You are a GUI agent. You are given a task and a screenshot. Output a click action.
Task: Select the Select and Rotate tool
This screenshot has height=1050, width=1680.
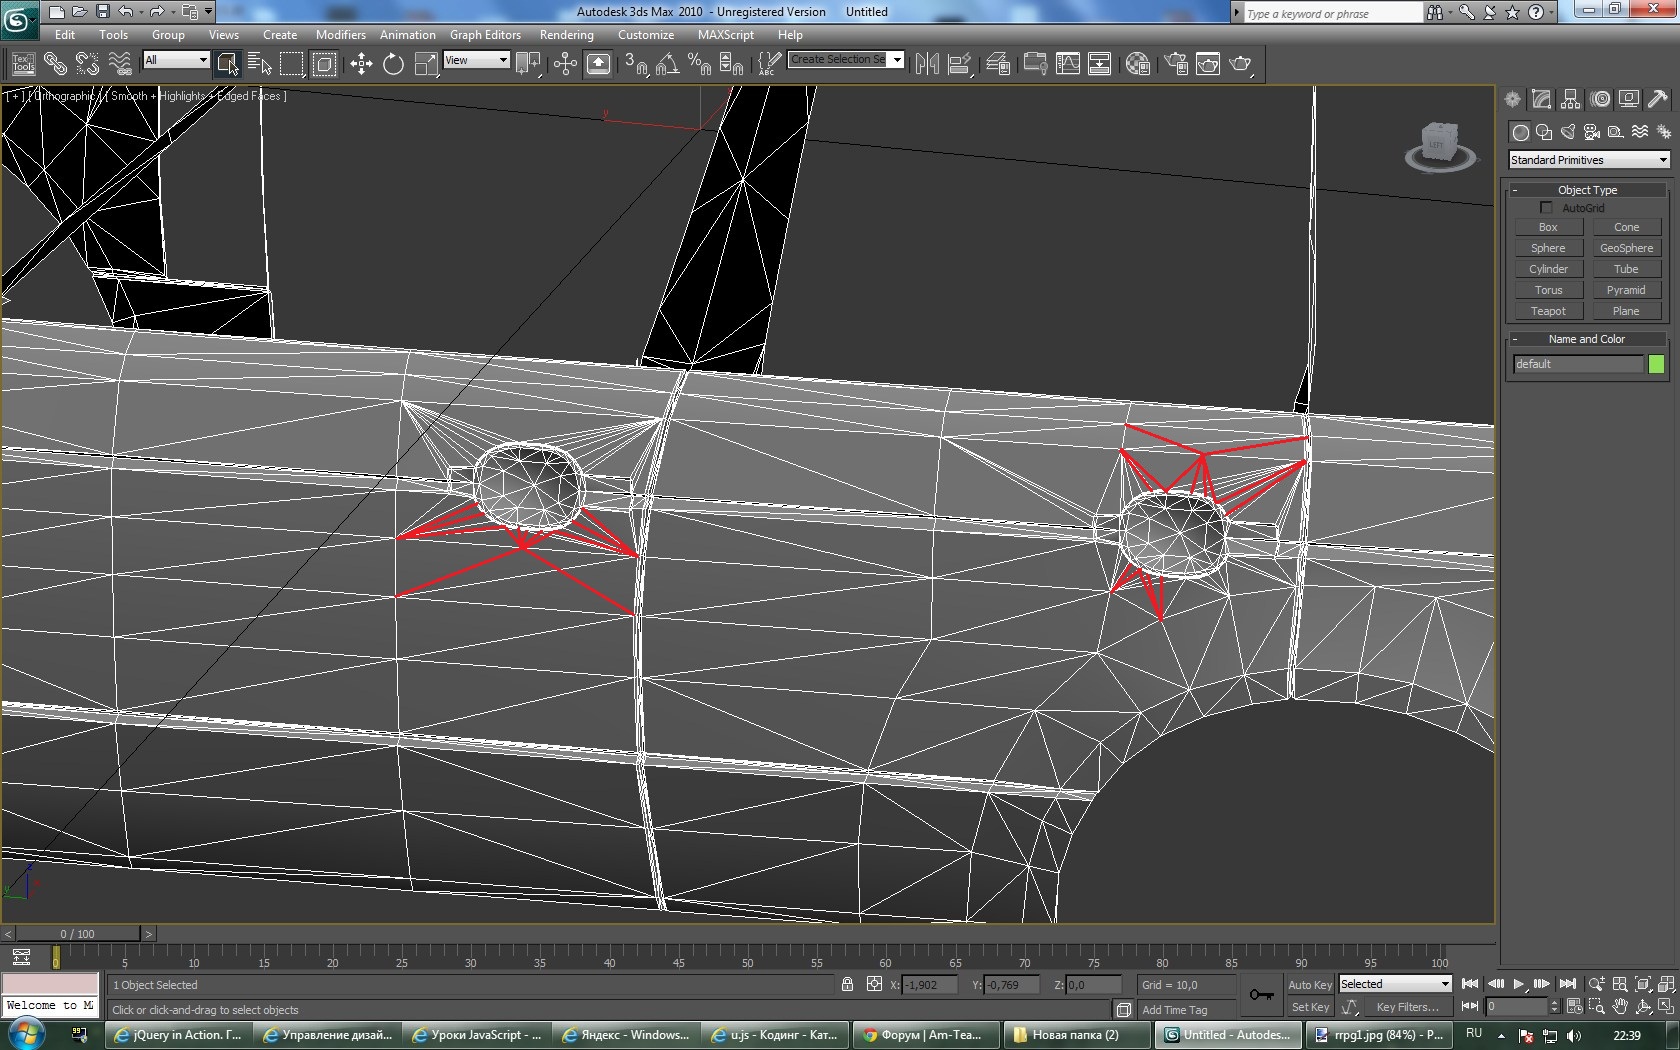[393, 64]
